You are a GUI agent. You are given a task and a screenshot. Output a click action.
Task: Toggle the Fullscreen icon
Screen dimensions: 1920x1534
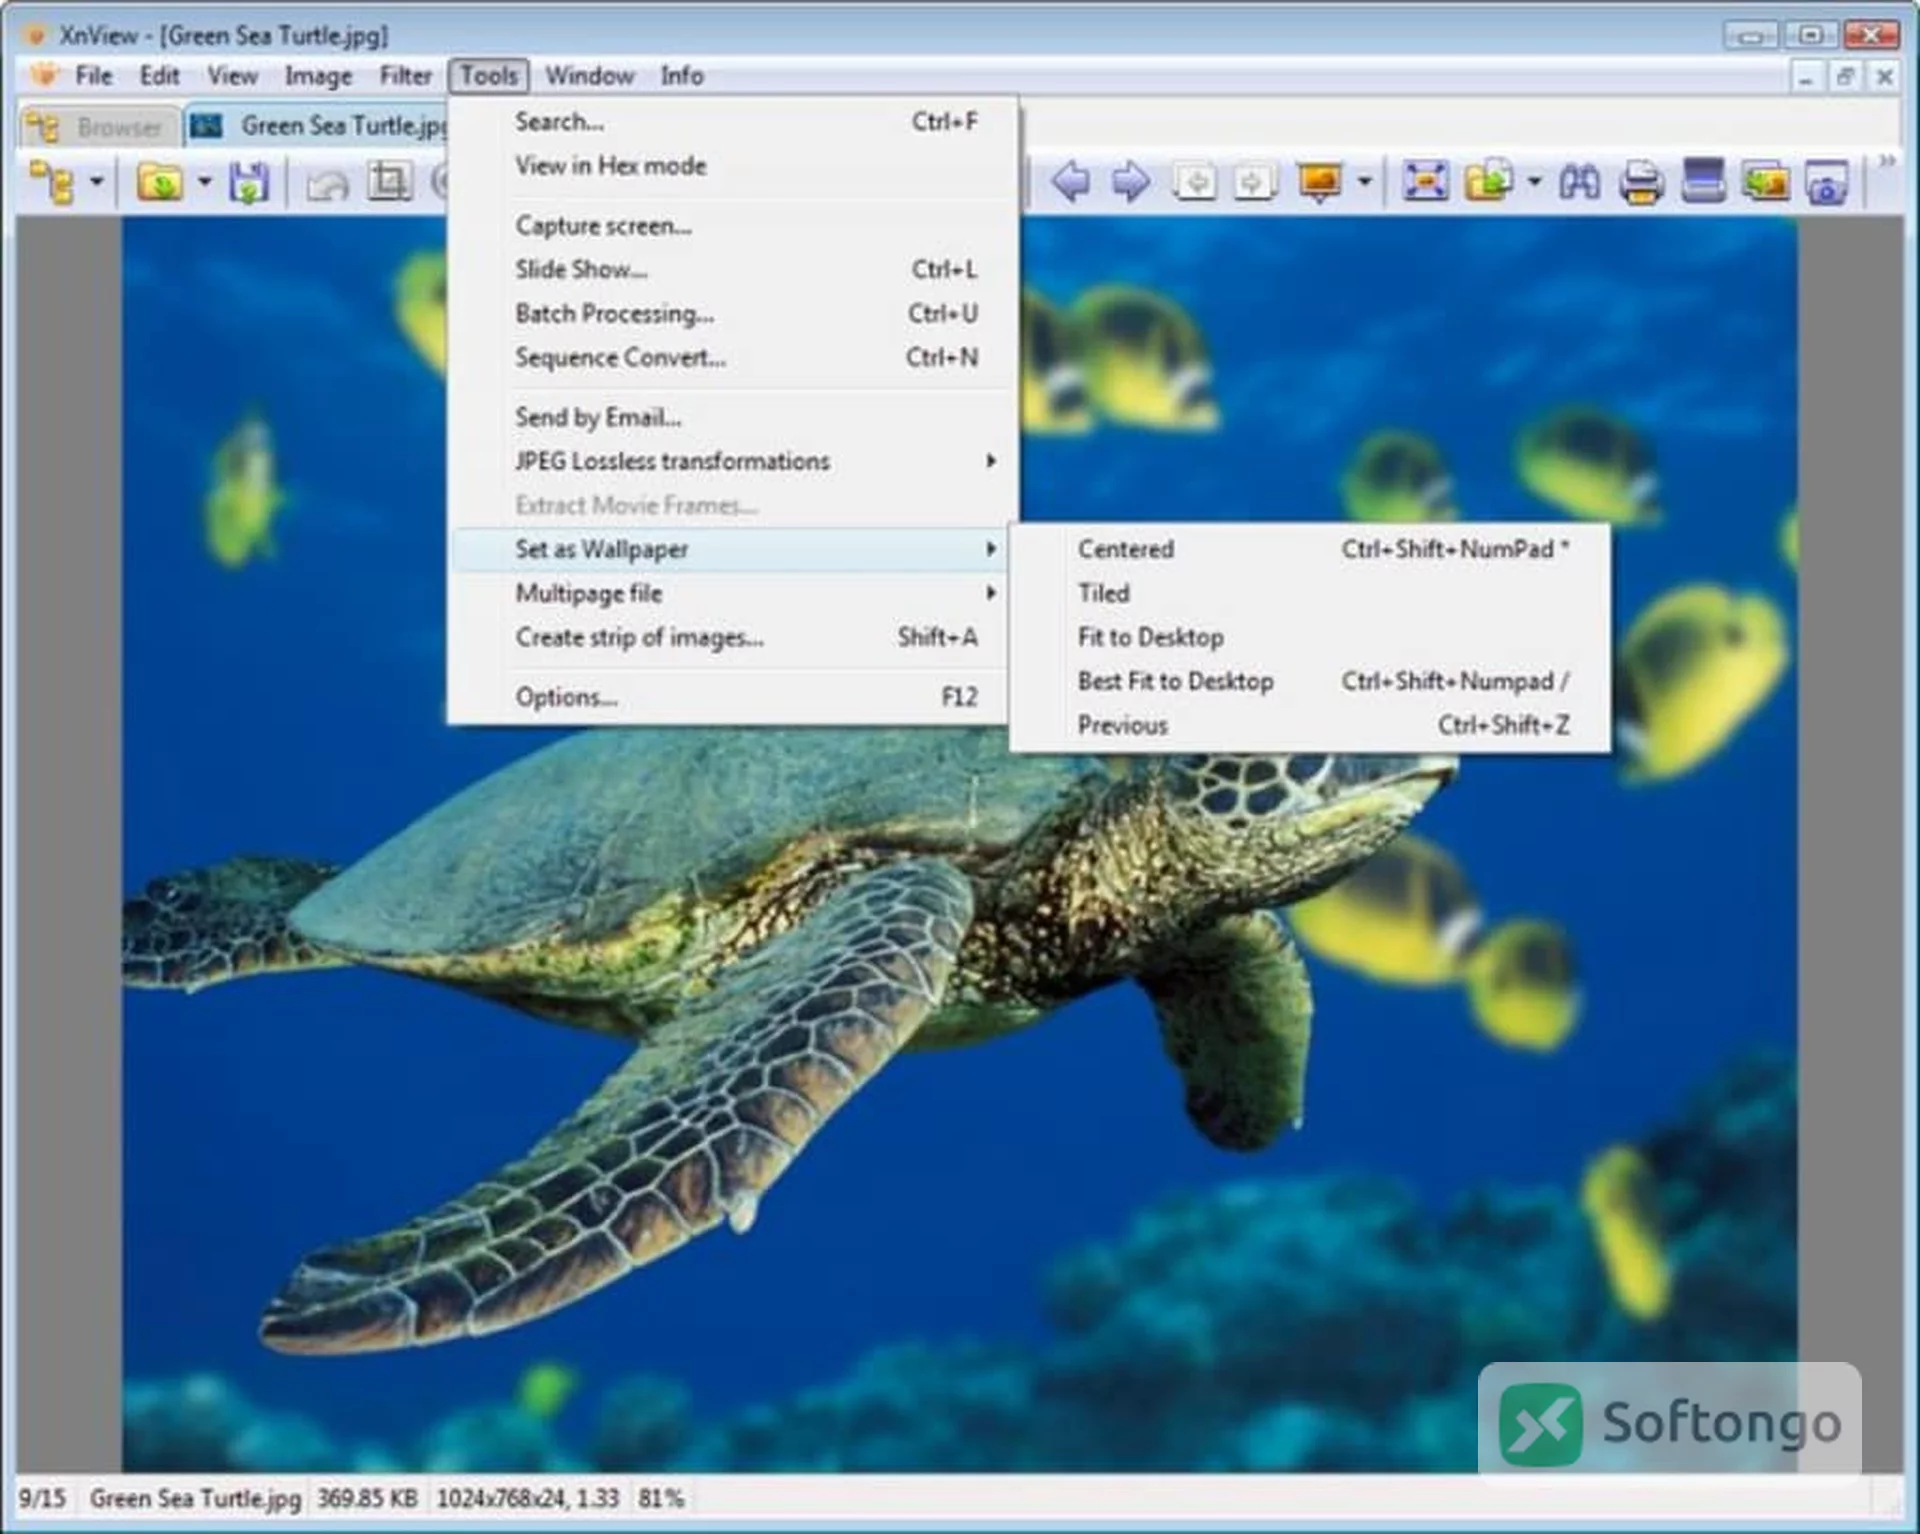pyautogui.click(x=1425, y=181)
